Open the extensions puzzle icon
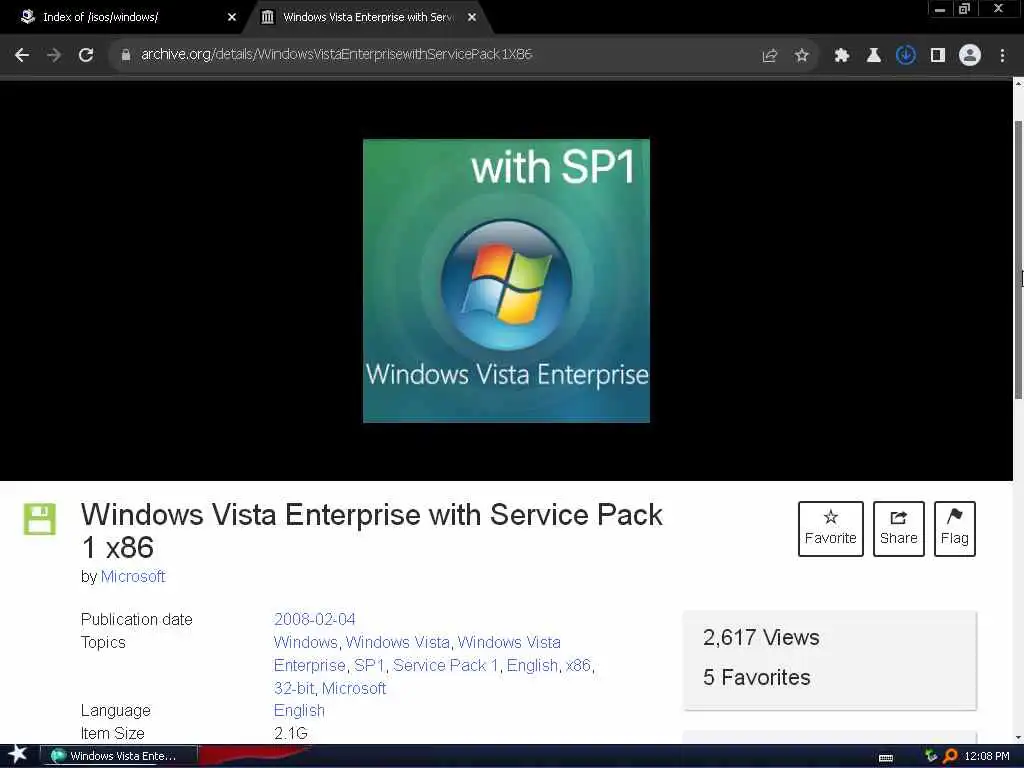Image resolution: width=1024 pixels, height=768 pixels. click(x=841, y=56)
